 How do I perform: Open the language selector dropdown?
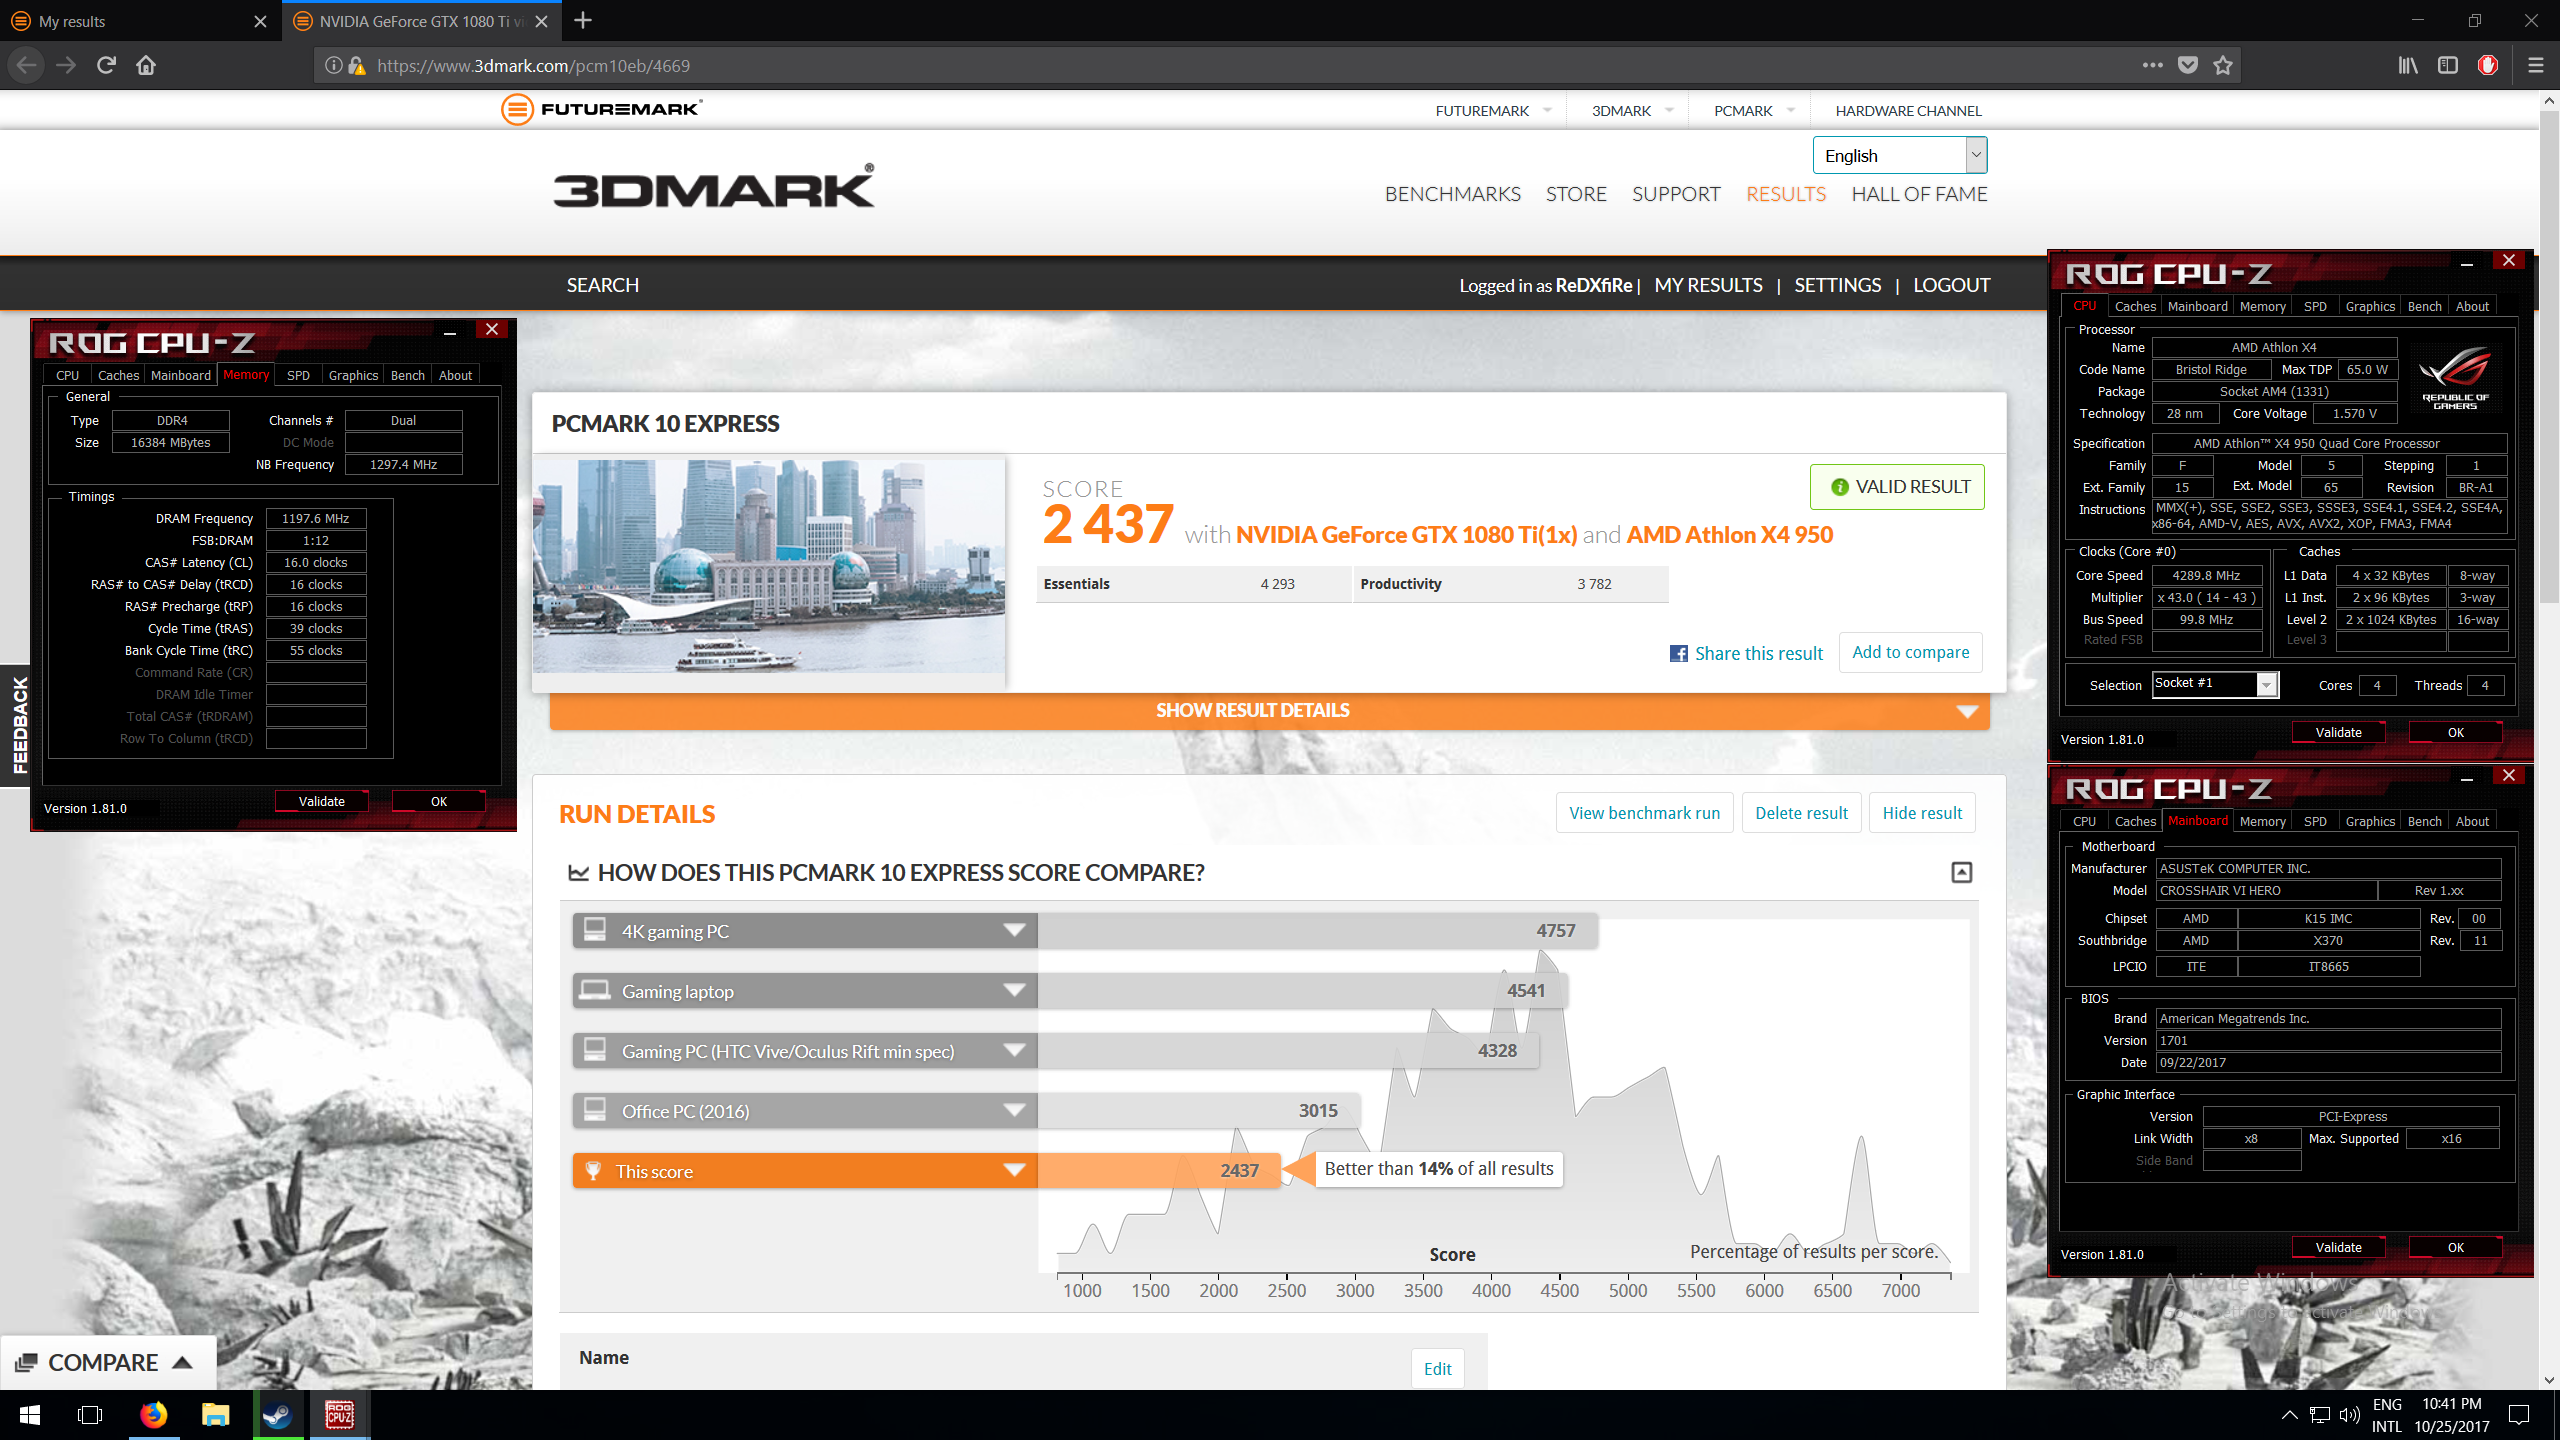click(1899, 155)
